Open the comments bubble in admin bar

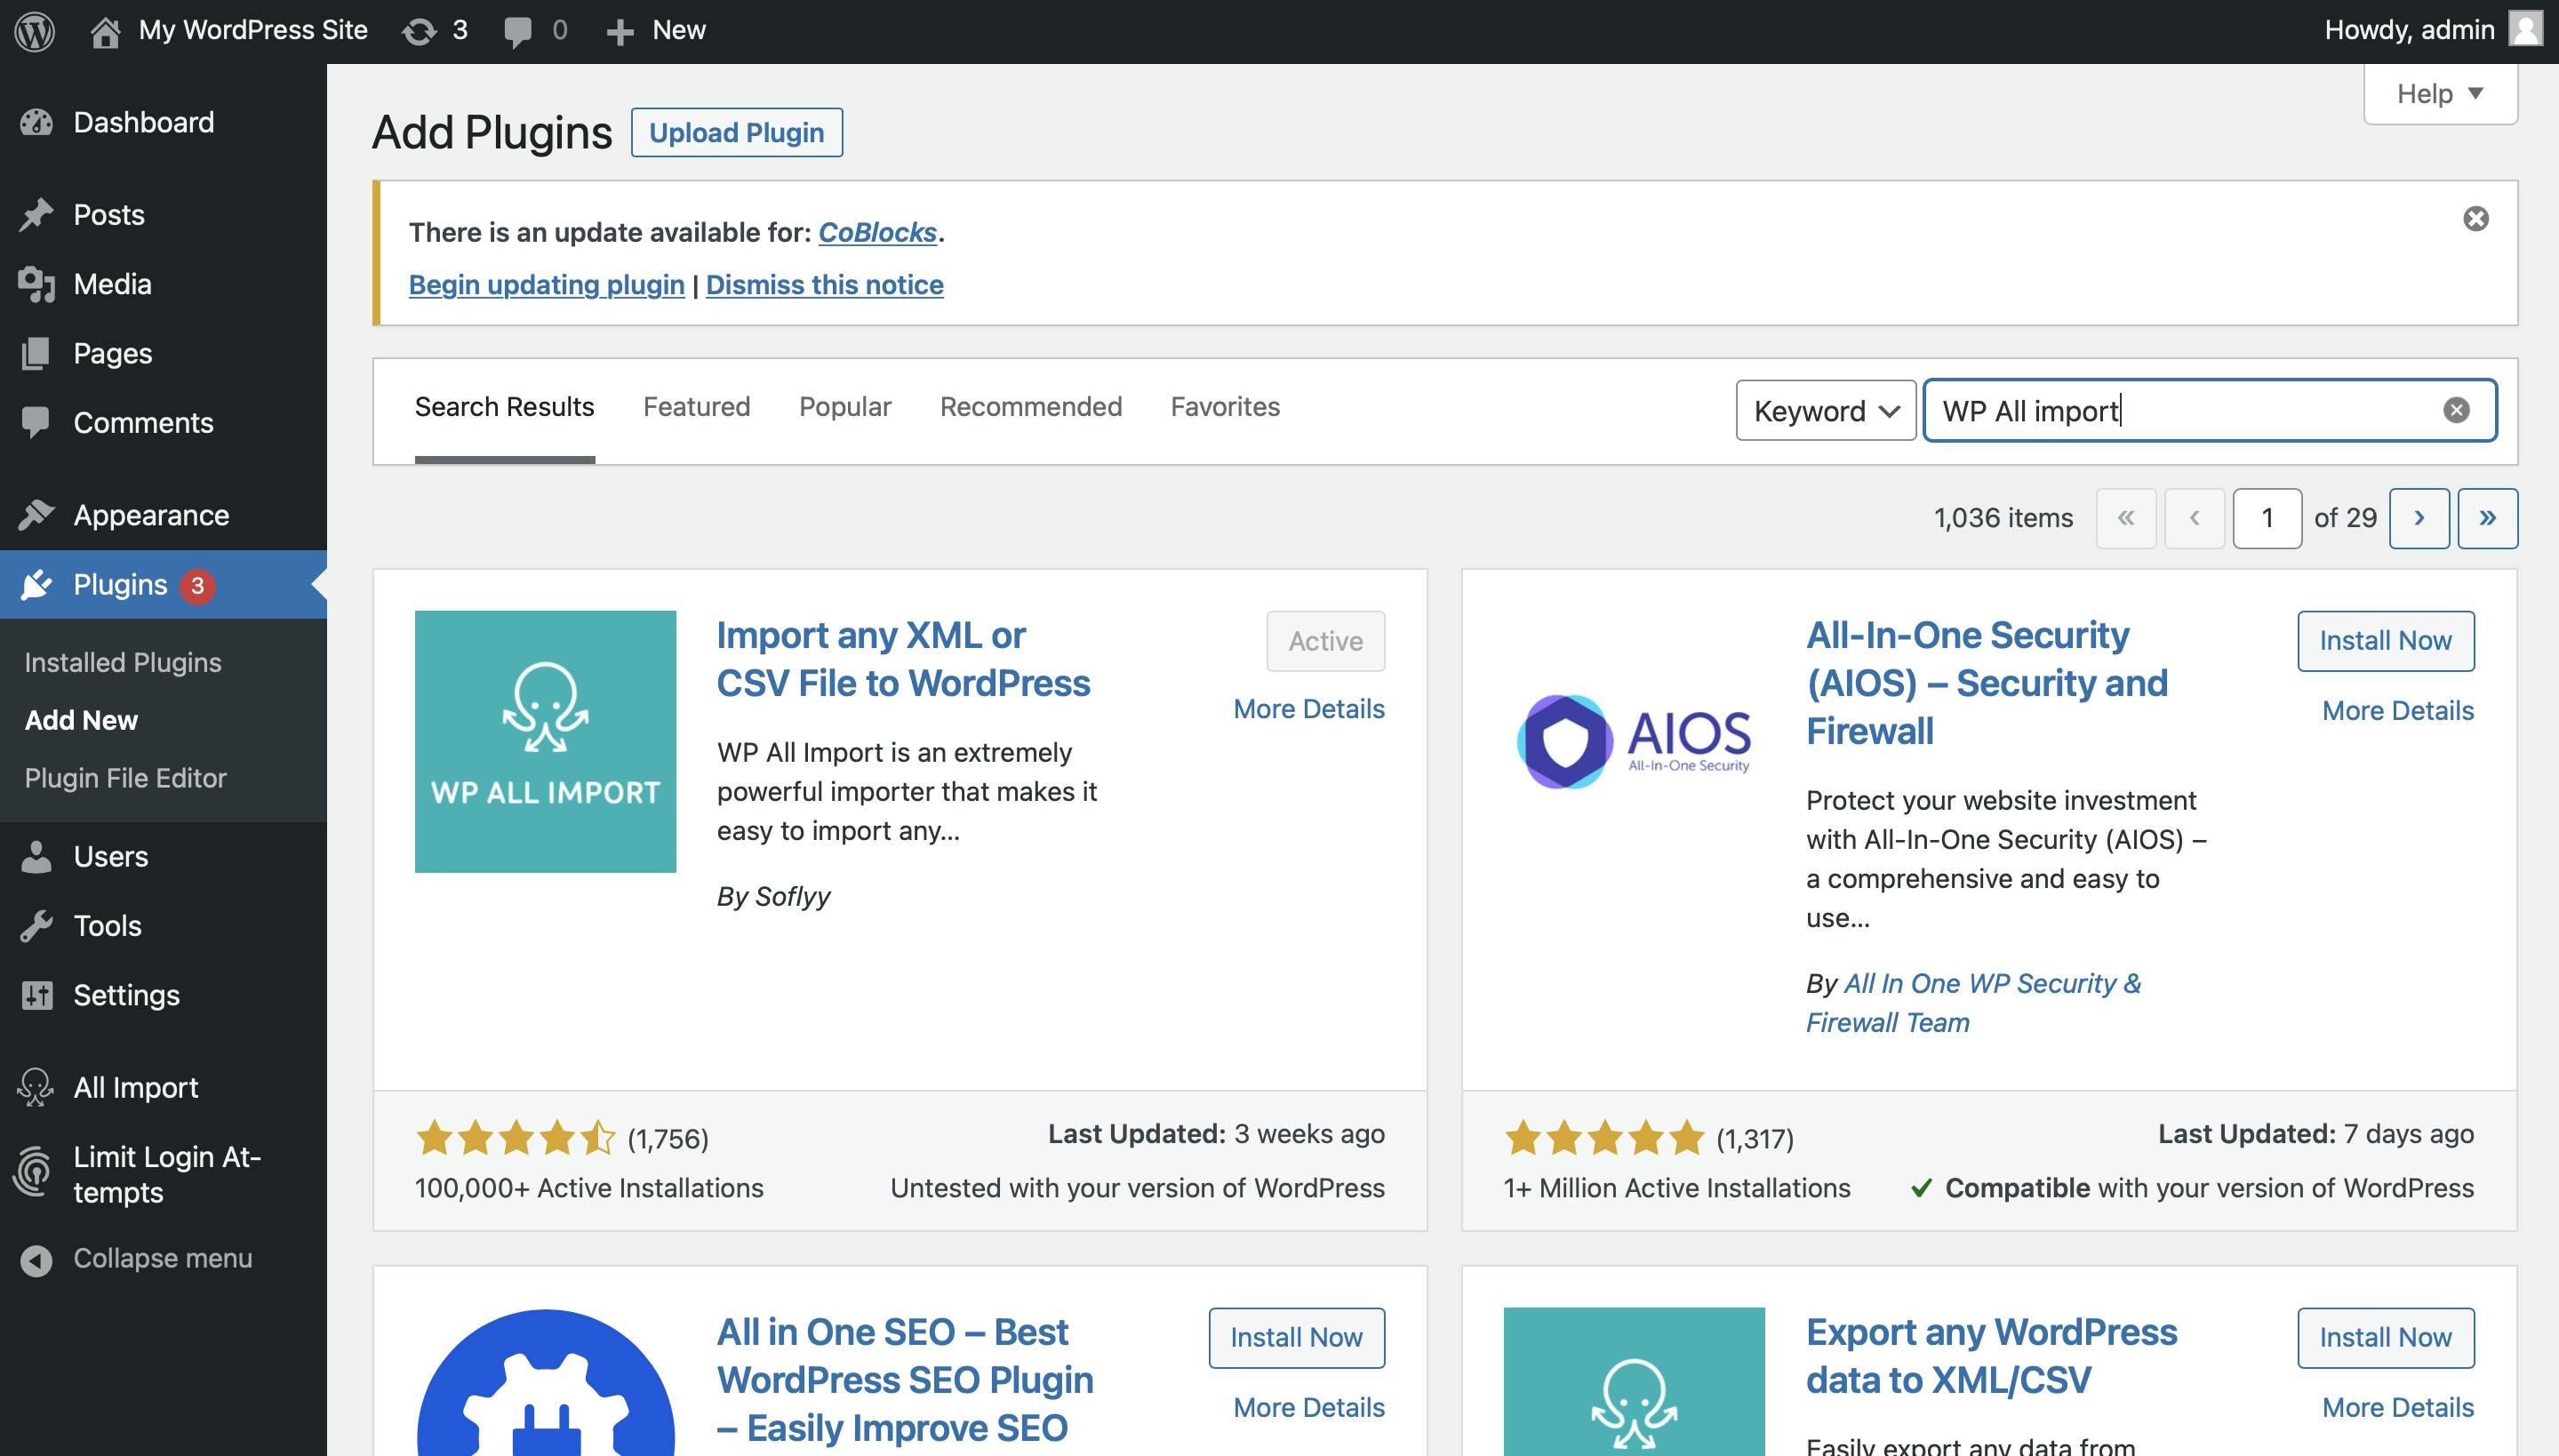[x=535, y=31]
